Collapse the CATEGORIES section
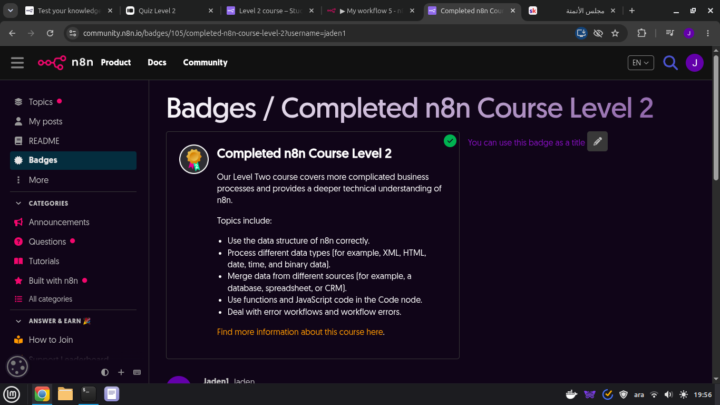720x405 pixels. coord(18,203)
